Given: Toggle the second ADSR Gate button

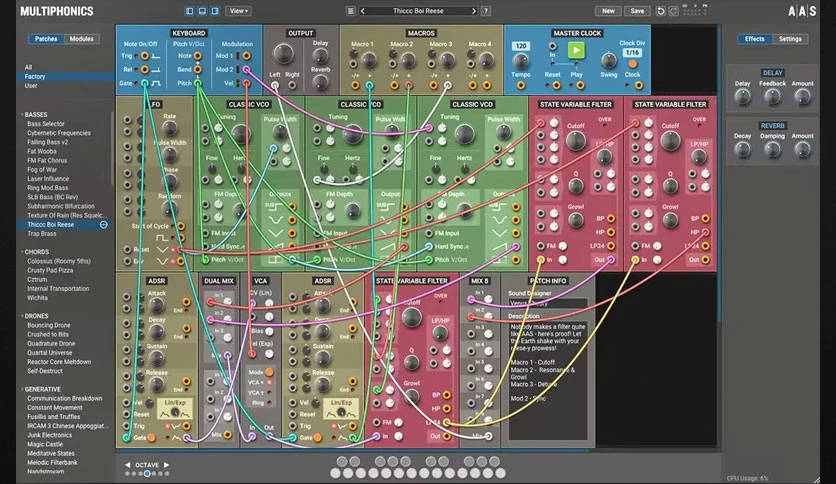Looking at the screenshot, I should 318,438.
